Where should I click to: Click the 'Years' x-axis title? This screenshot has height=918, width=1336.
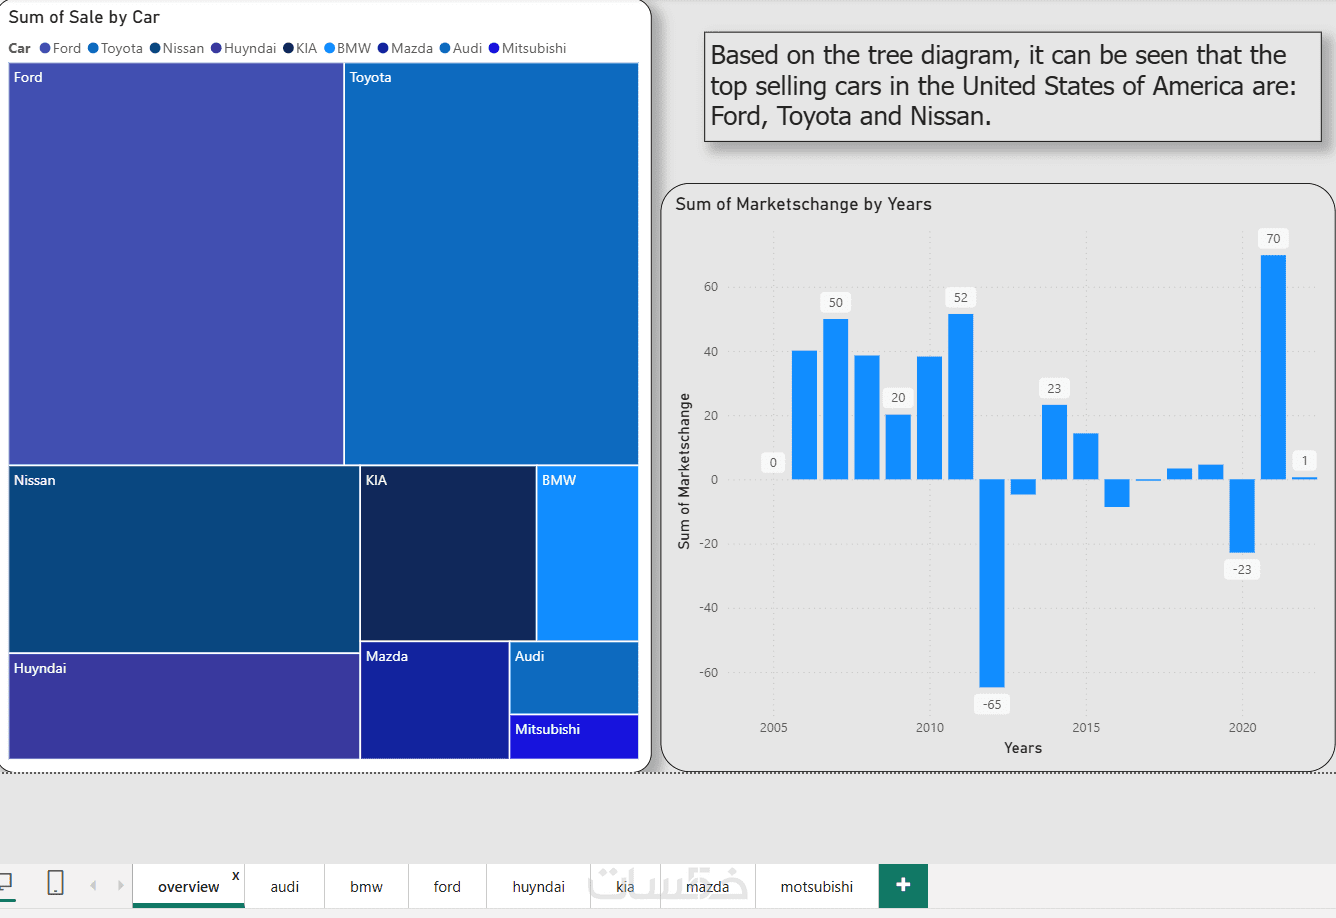pyautogui.click(x=1023, y=748)
